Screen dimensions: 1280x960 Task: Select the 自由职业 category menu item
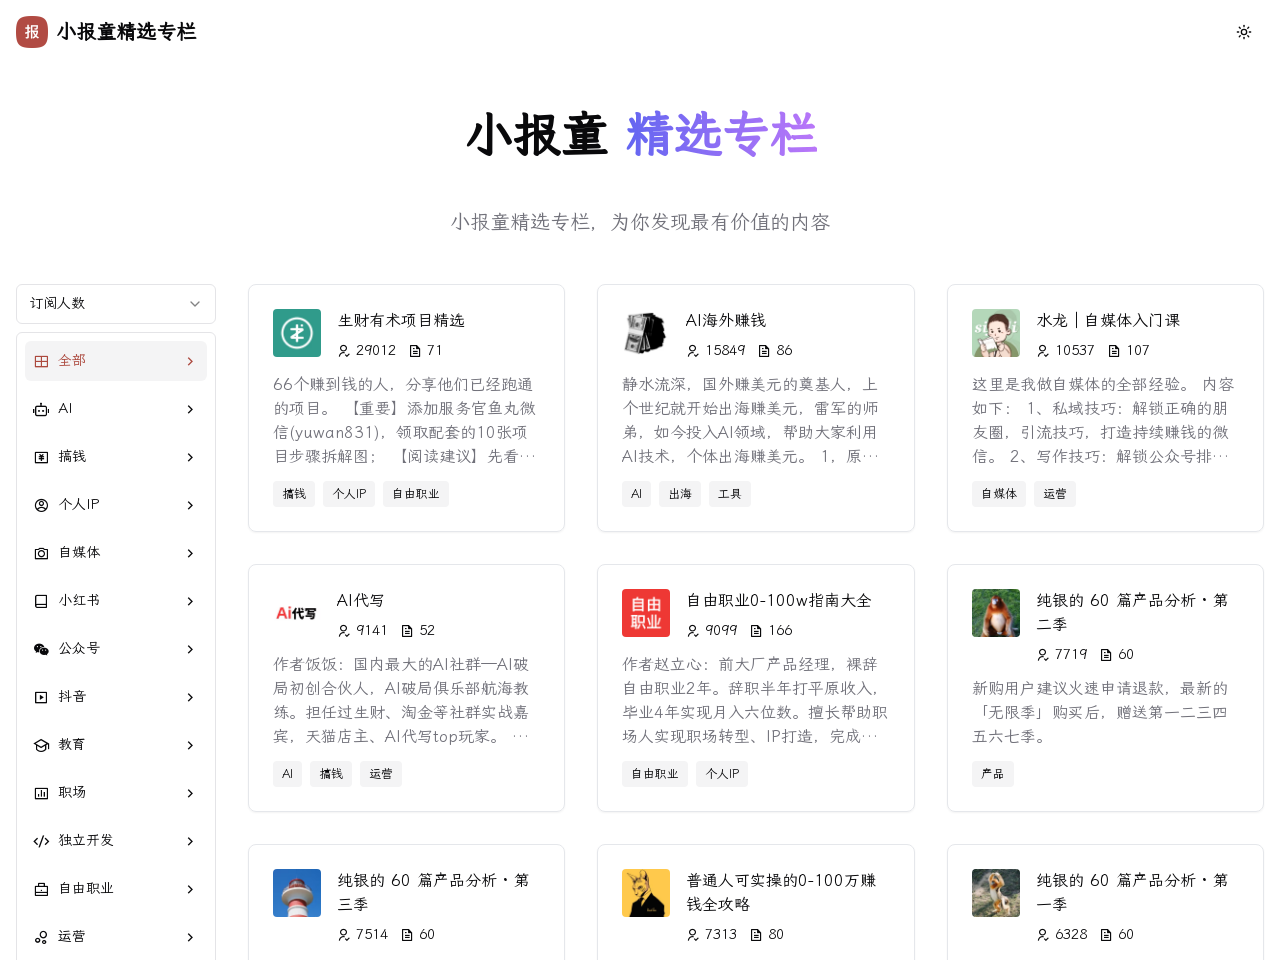(x=116, y=889)
